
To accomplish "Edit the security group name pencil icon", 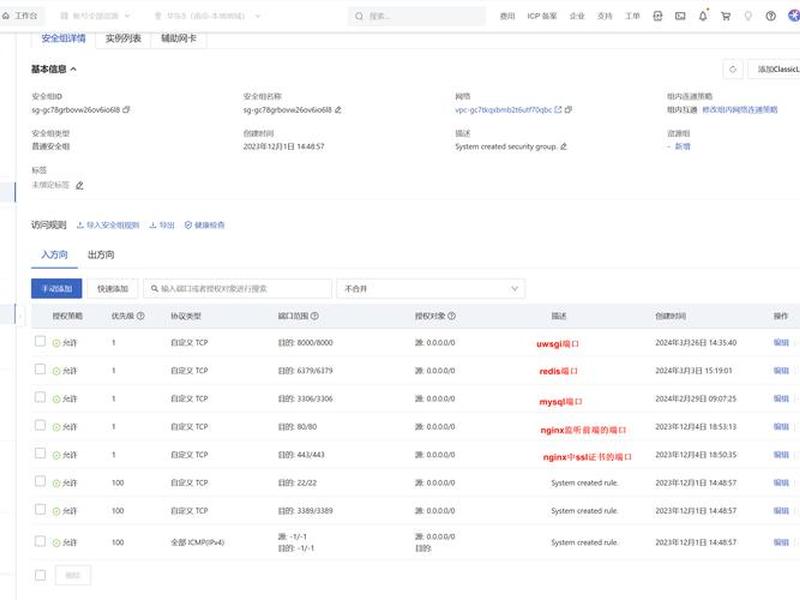I will point(338,109).
